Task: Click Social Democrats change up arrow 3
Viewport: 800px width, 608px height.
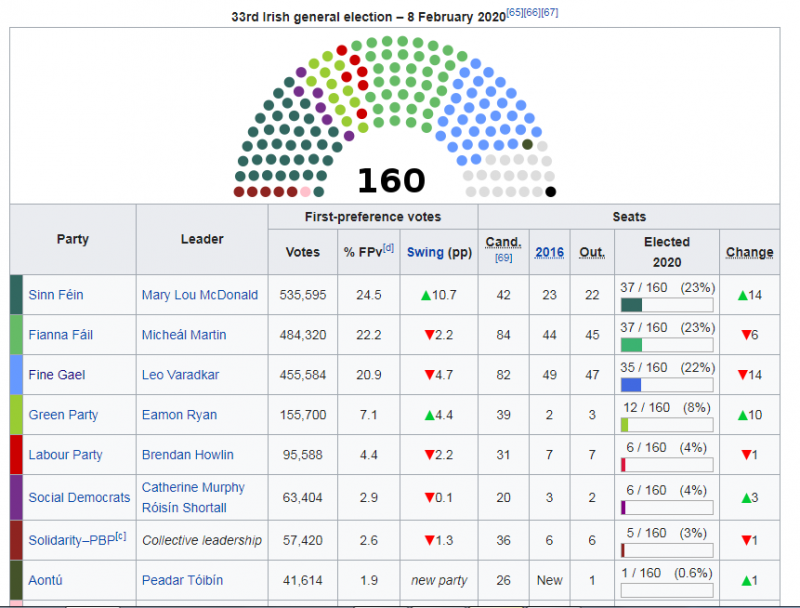Action: (746, 498)
